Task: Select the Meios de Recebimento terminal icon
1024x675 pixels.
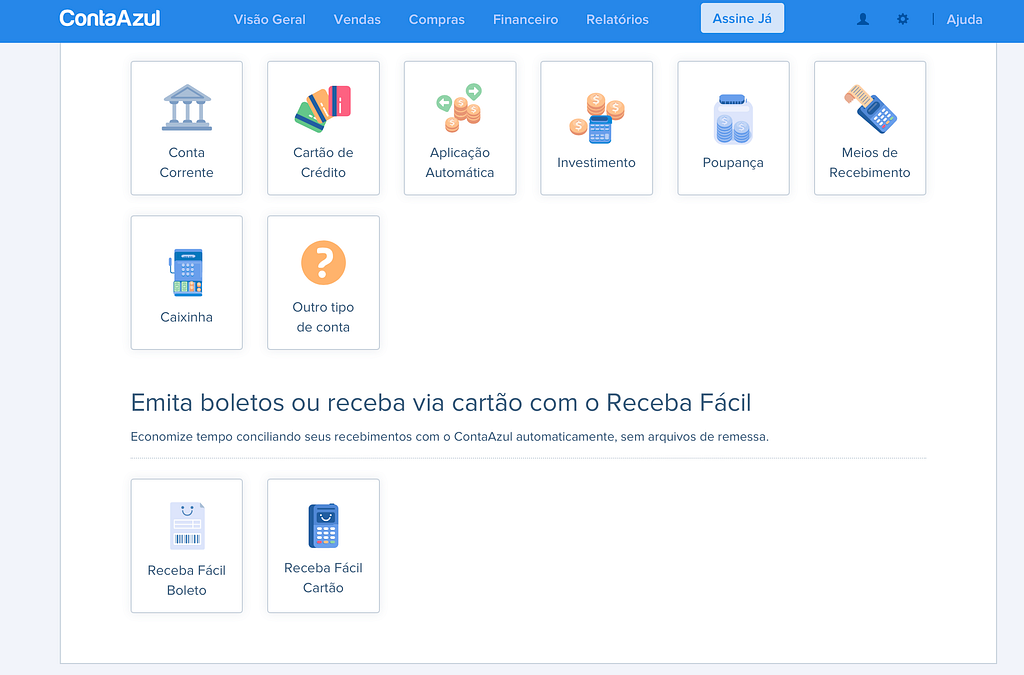Action: [870, 108]
